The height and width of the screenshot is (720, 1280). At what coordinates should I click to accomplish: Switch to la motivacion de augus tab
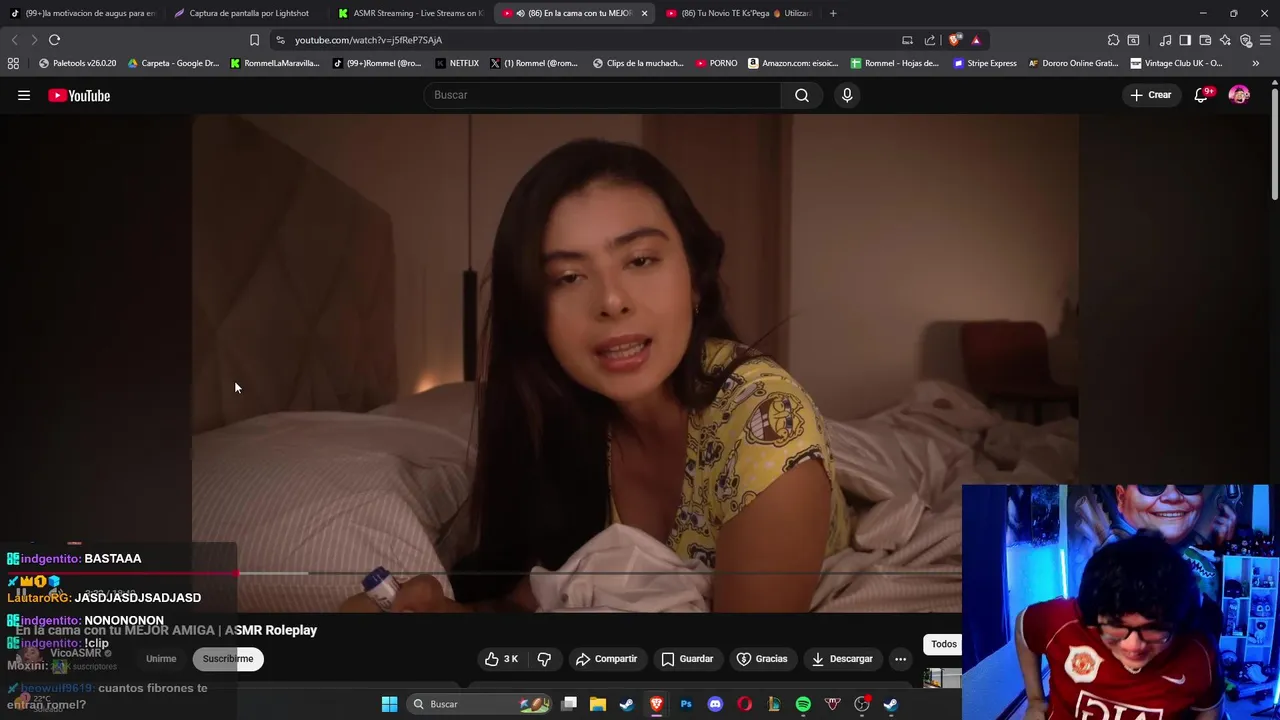tap(82, 13)
